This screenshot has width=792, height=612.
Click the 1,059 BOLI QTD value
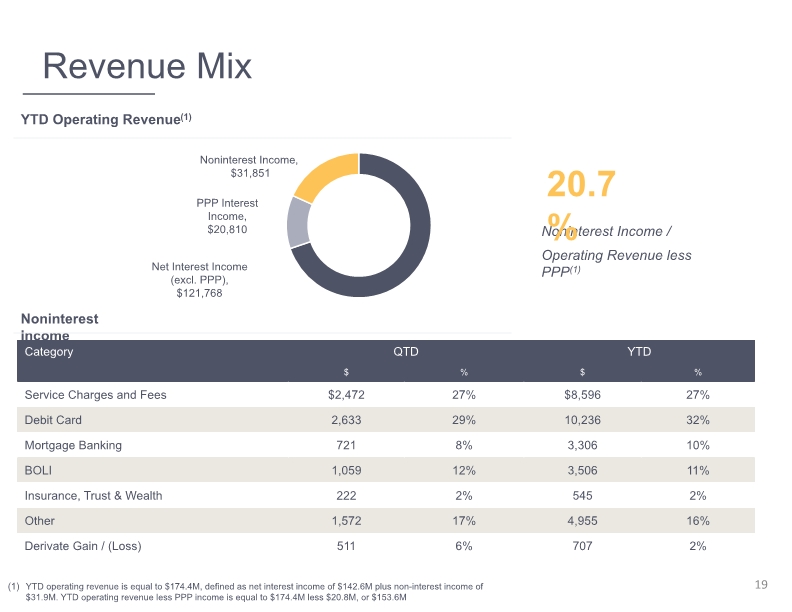click(346, 471)
